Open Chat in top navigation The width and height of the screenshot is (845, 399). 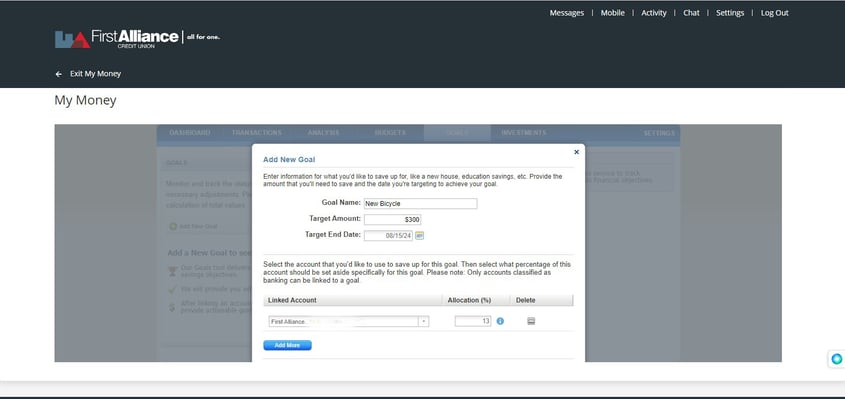(x=691, y=13)
